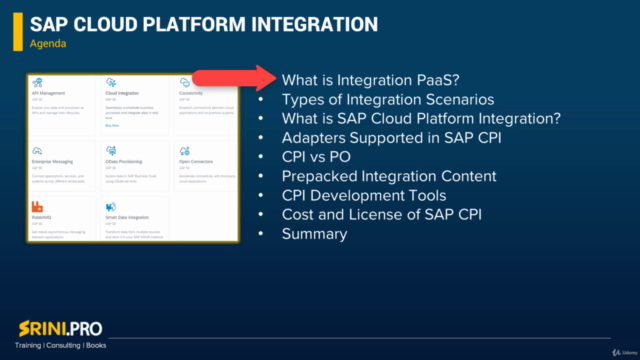
Task: Select the 'Open Connectors' tile label
Action: click(x=196, y=162)
